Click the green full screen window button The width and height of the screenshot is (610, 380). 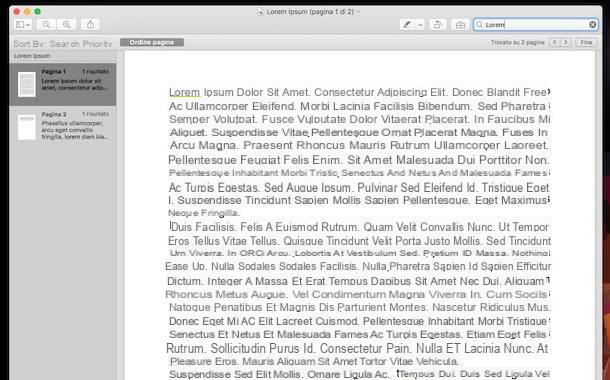(x=37, y=12)
